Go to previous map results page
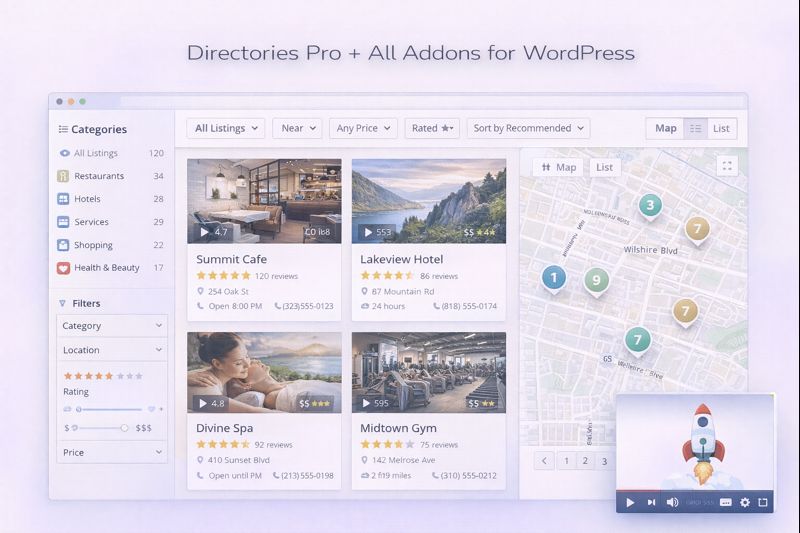This screenshot has height=533, width=800. tap(544, 461)
